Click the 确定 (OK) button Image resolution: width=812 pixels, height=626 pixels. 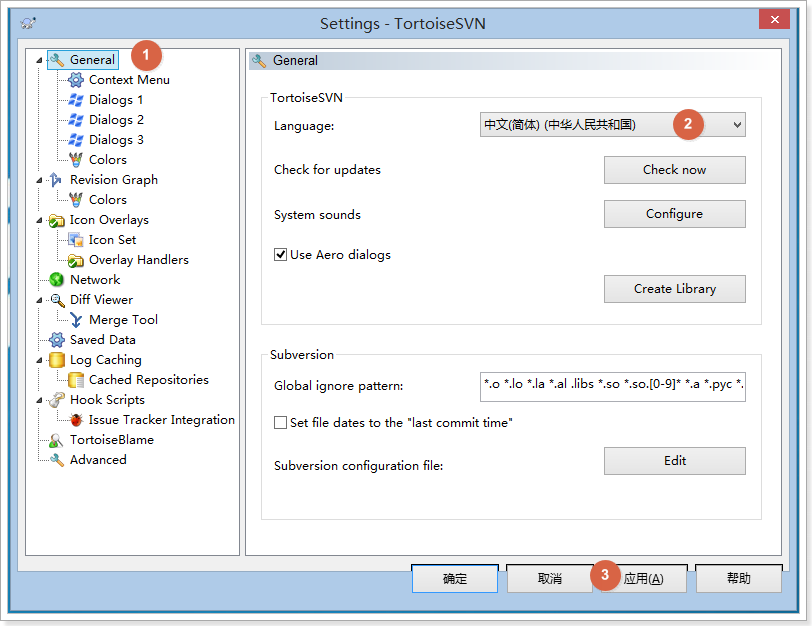point(455,578)
